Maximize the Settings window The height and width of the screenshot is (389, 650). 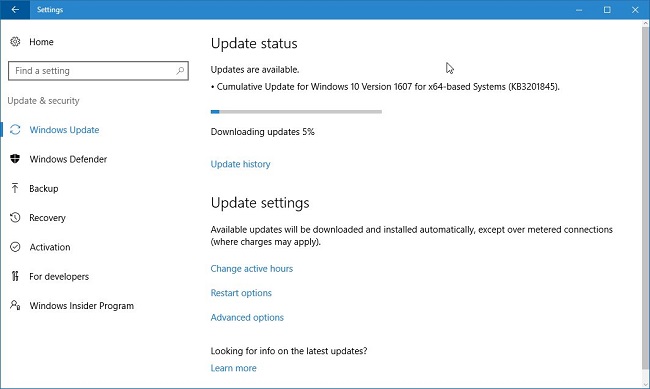point(607,10)
